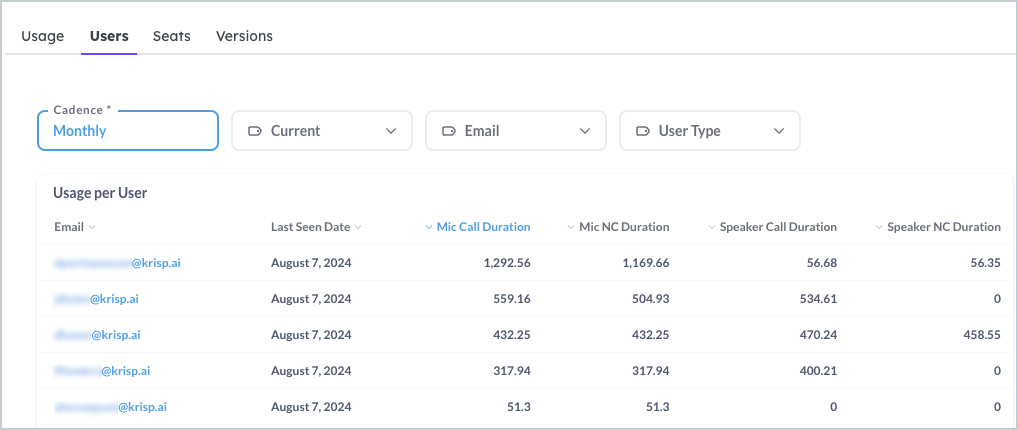Expand the User Type filter dropdown
The image size is (1018, 430).
click(x=710, y=131)
